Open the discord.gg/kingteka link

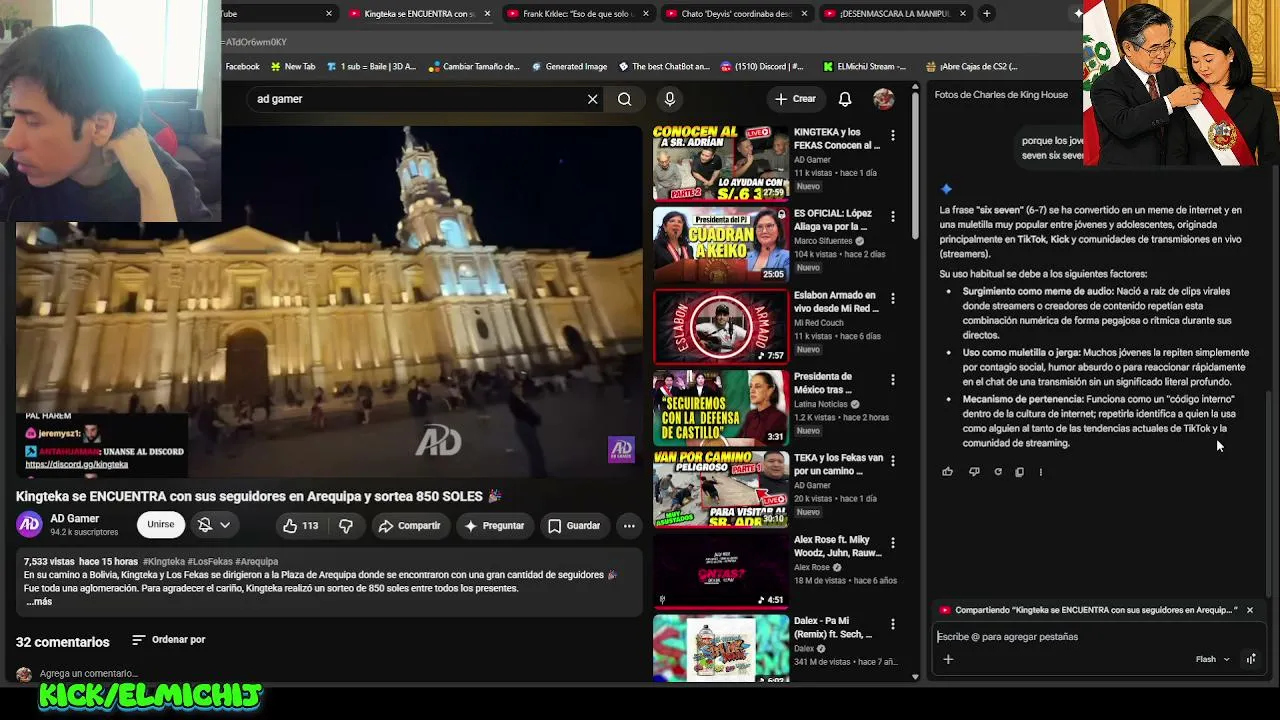77,465
